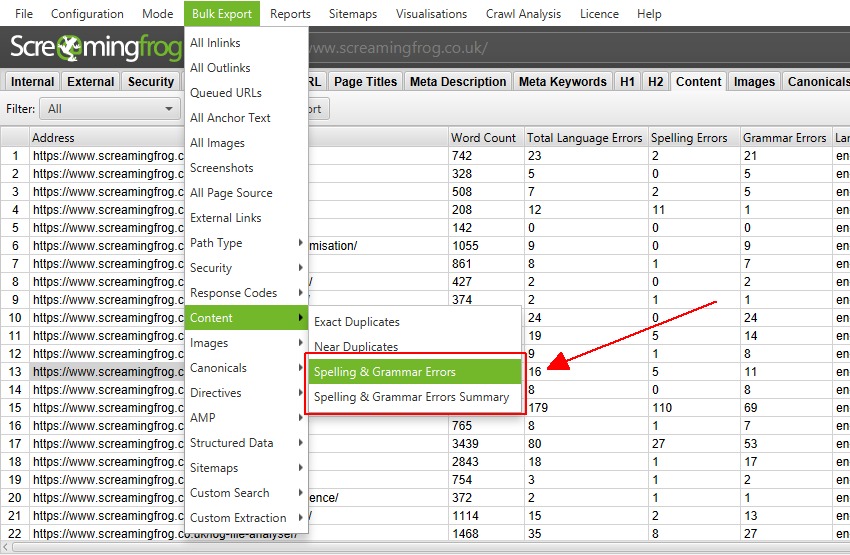Choose Spelling & Grammar Errors Summary
850x555 pixels.
coord(411,397)
